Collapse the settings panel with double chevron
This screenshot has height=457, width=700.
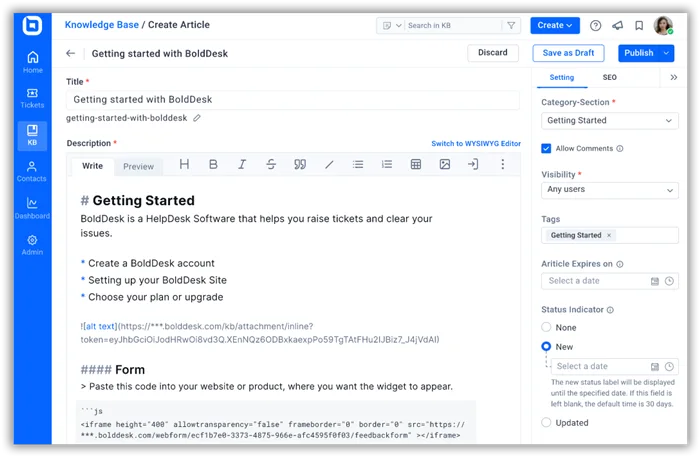(x=674, y=77)
